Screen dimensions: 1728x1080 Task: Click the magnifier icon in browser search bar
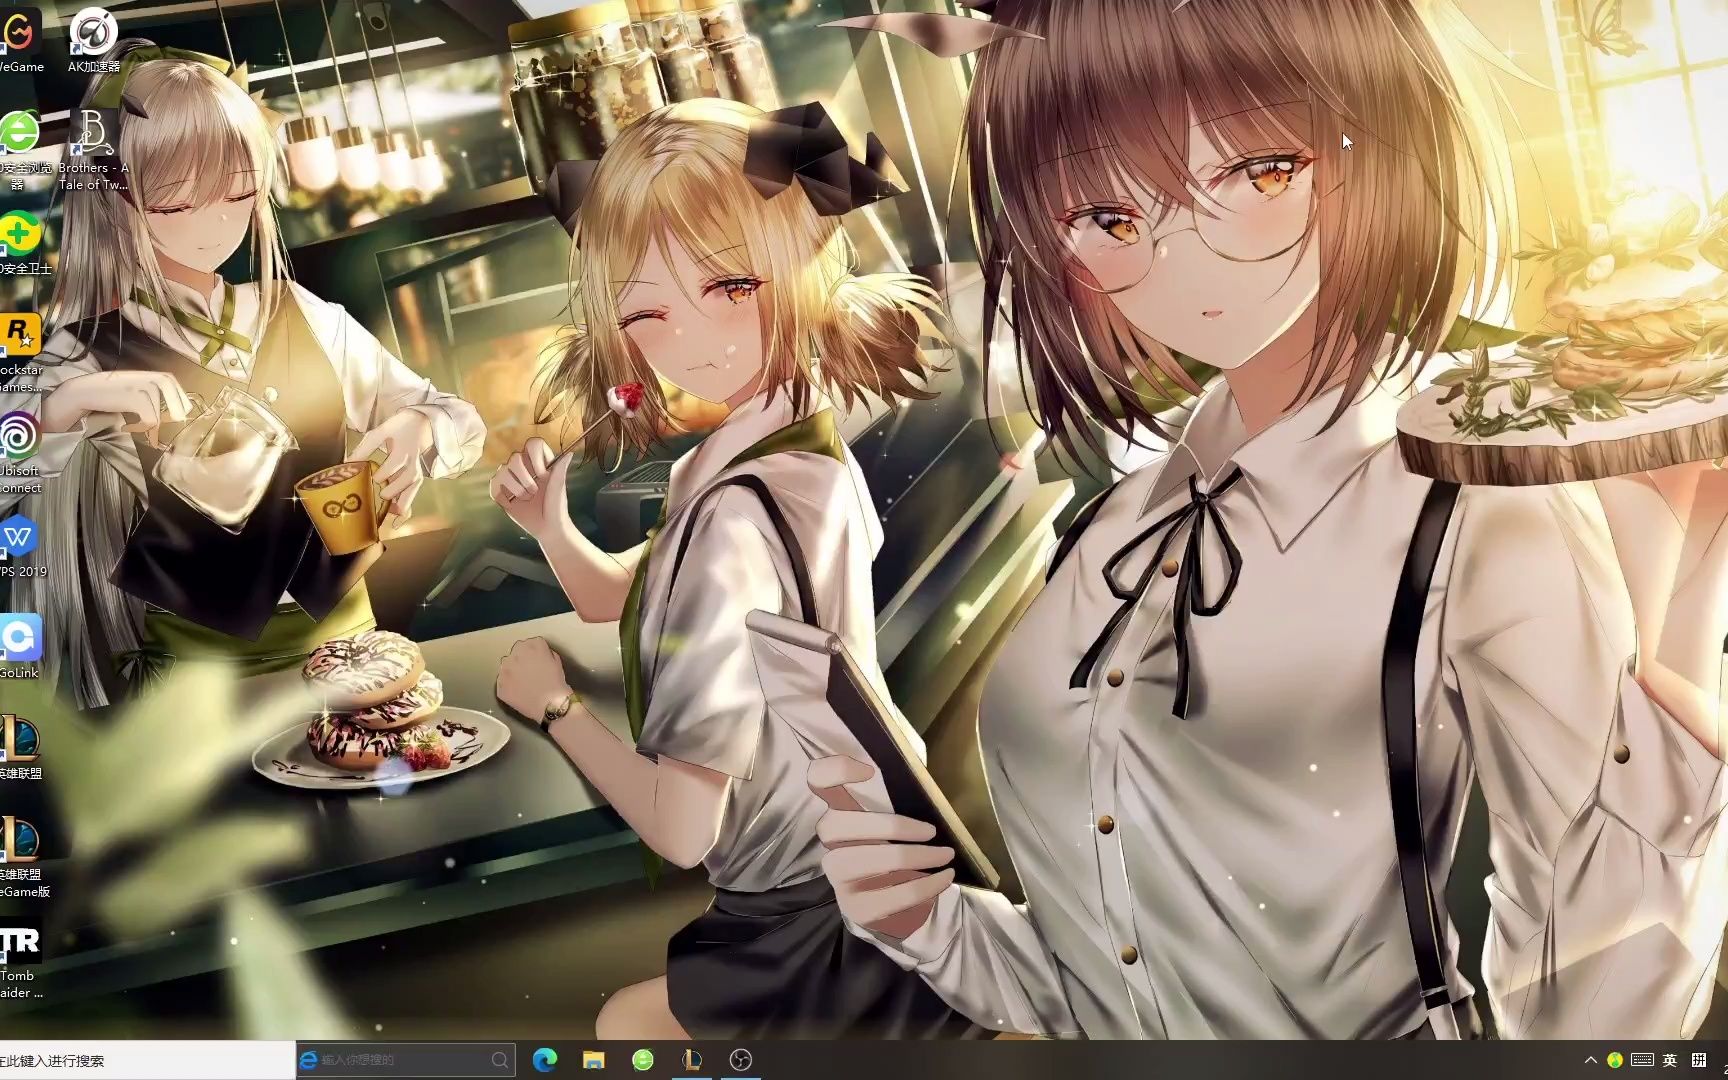pyautogui.click(x=500, y=1060)
